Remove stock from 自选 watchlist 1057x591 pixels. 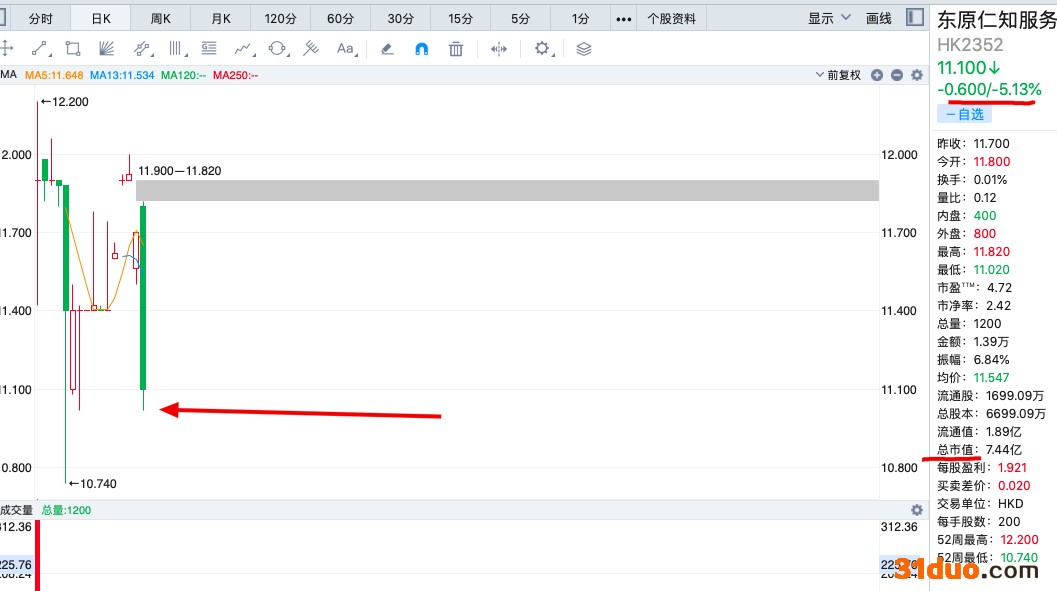pos(965,115)
